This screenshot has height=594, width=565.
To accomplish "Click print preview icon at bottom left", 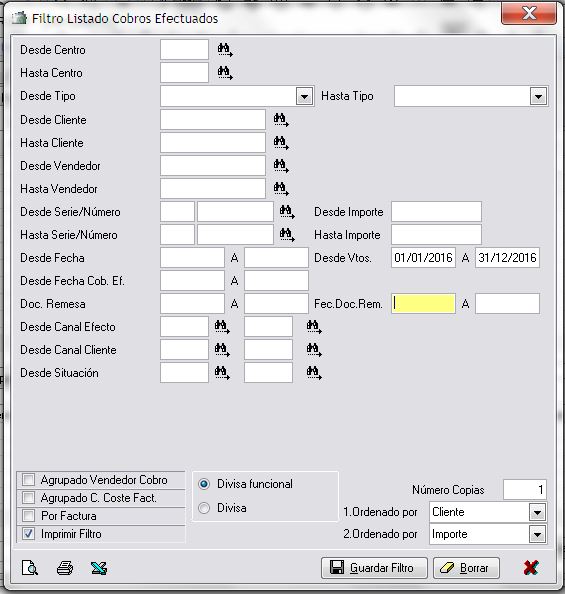I will pyautogui.click(x=30, y=567).
